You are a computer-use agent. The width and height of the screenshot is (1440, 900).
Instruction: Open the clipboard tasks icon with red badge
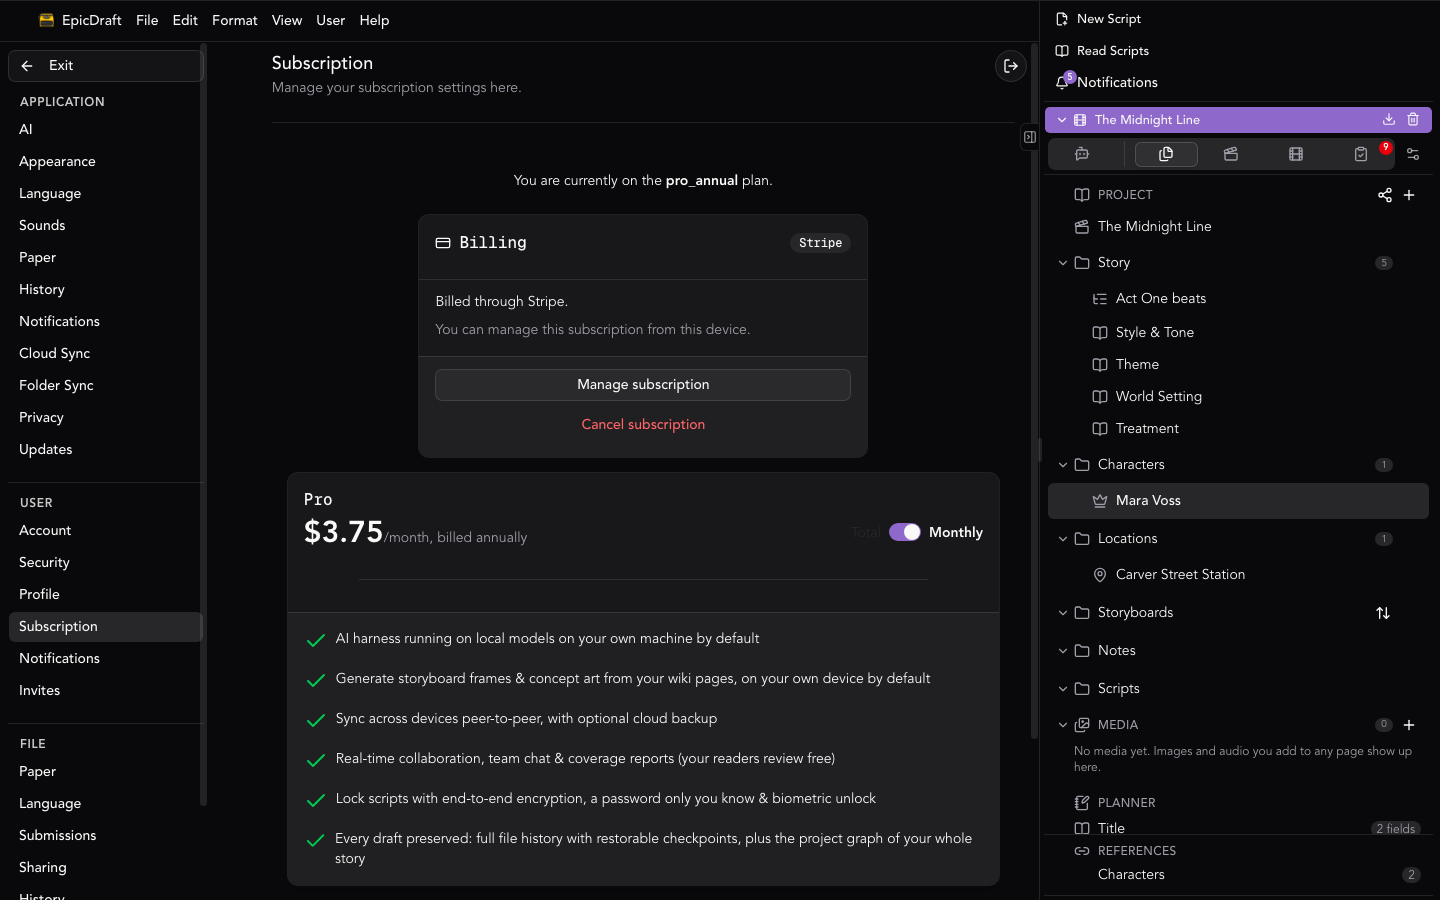tap(1361, 154)
